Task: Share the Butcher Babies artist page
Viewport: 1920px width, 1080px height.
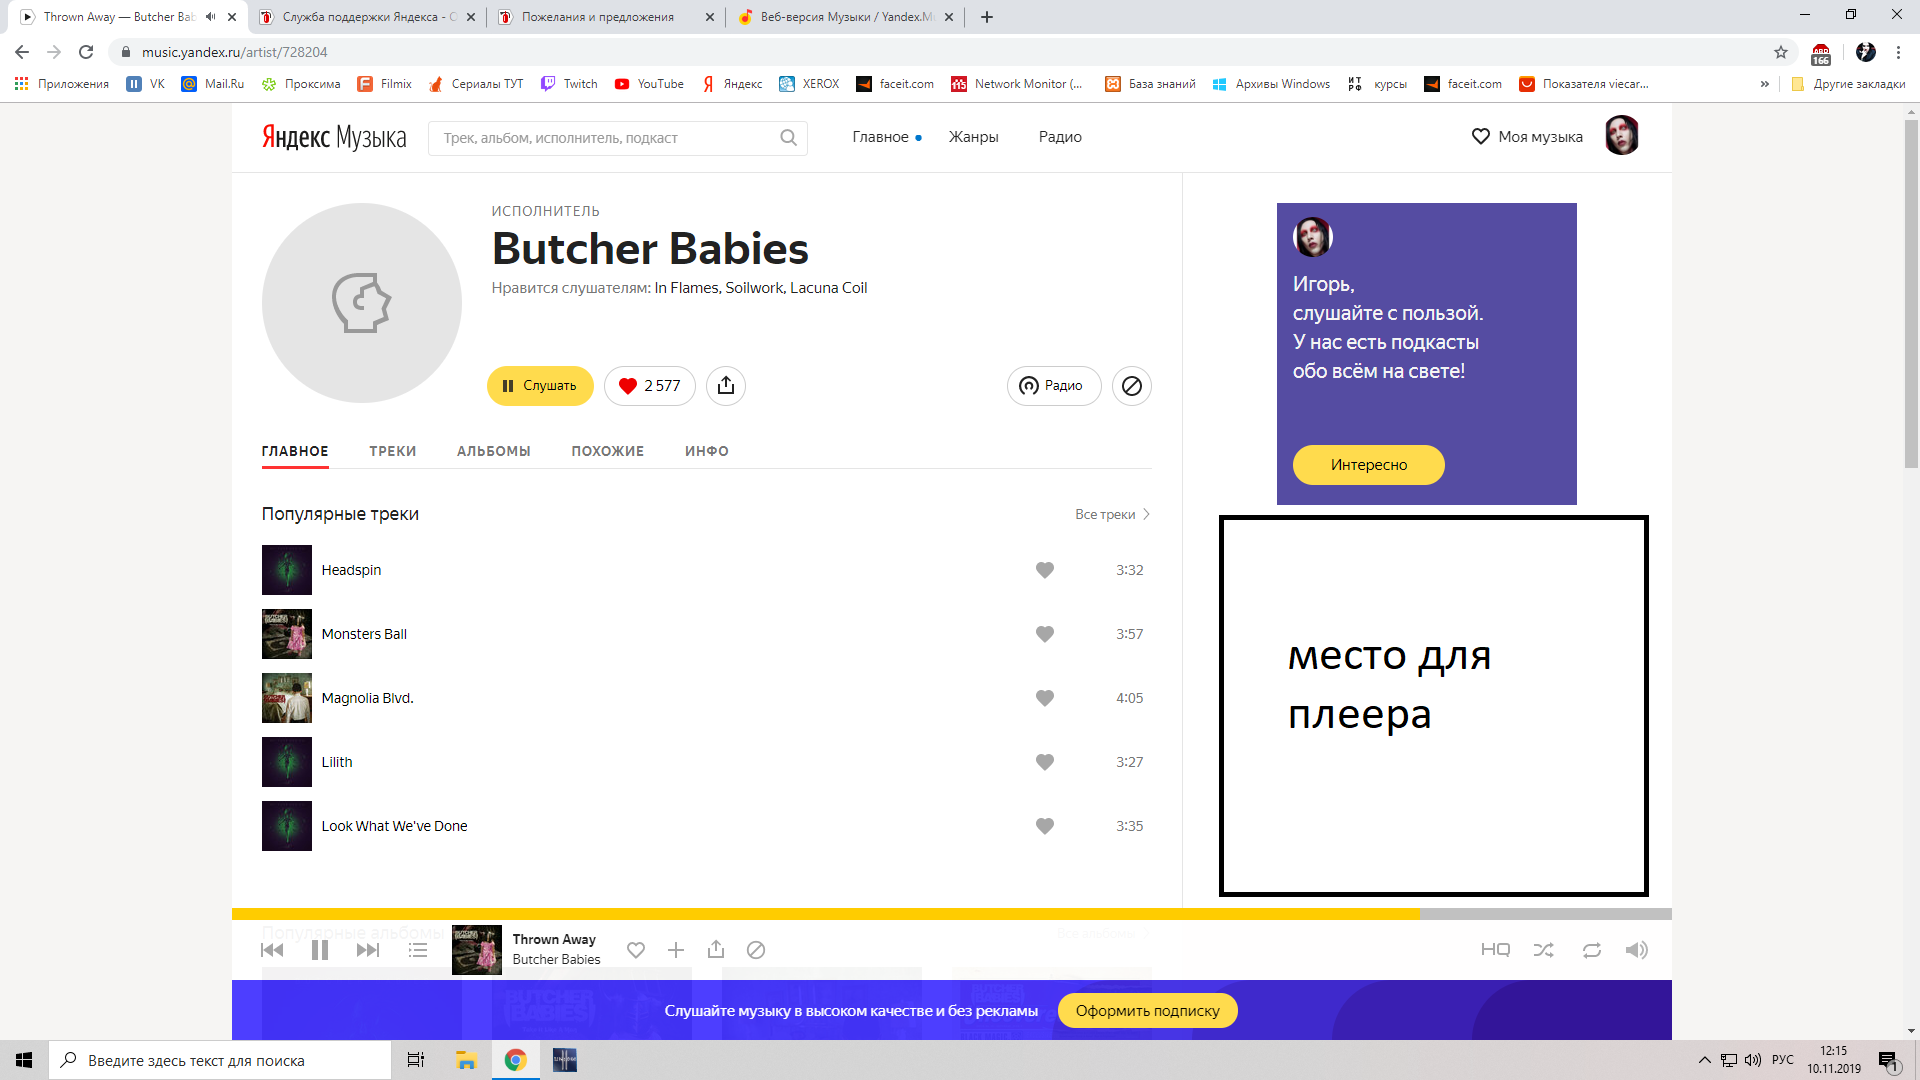Action: point(726,386)
